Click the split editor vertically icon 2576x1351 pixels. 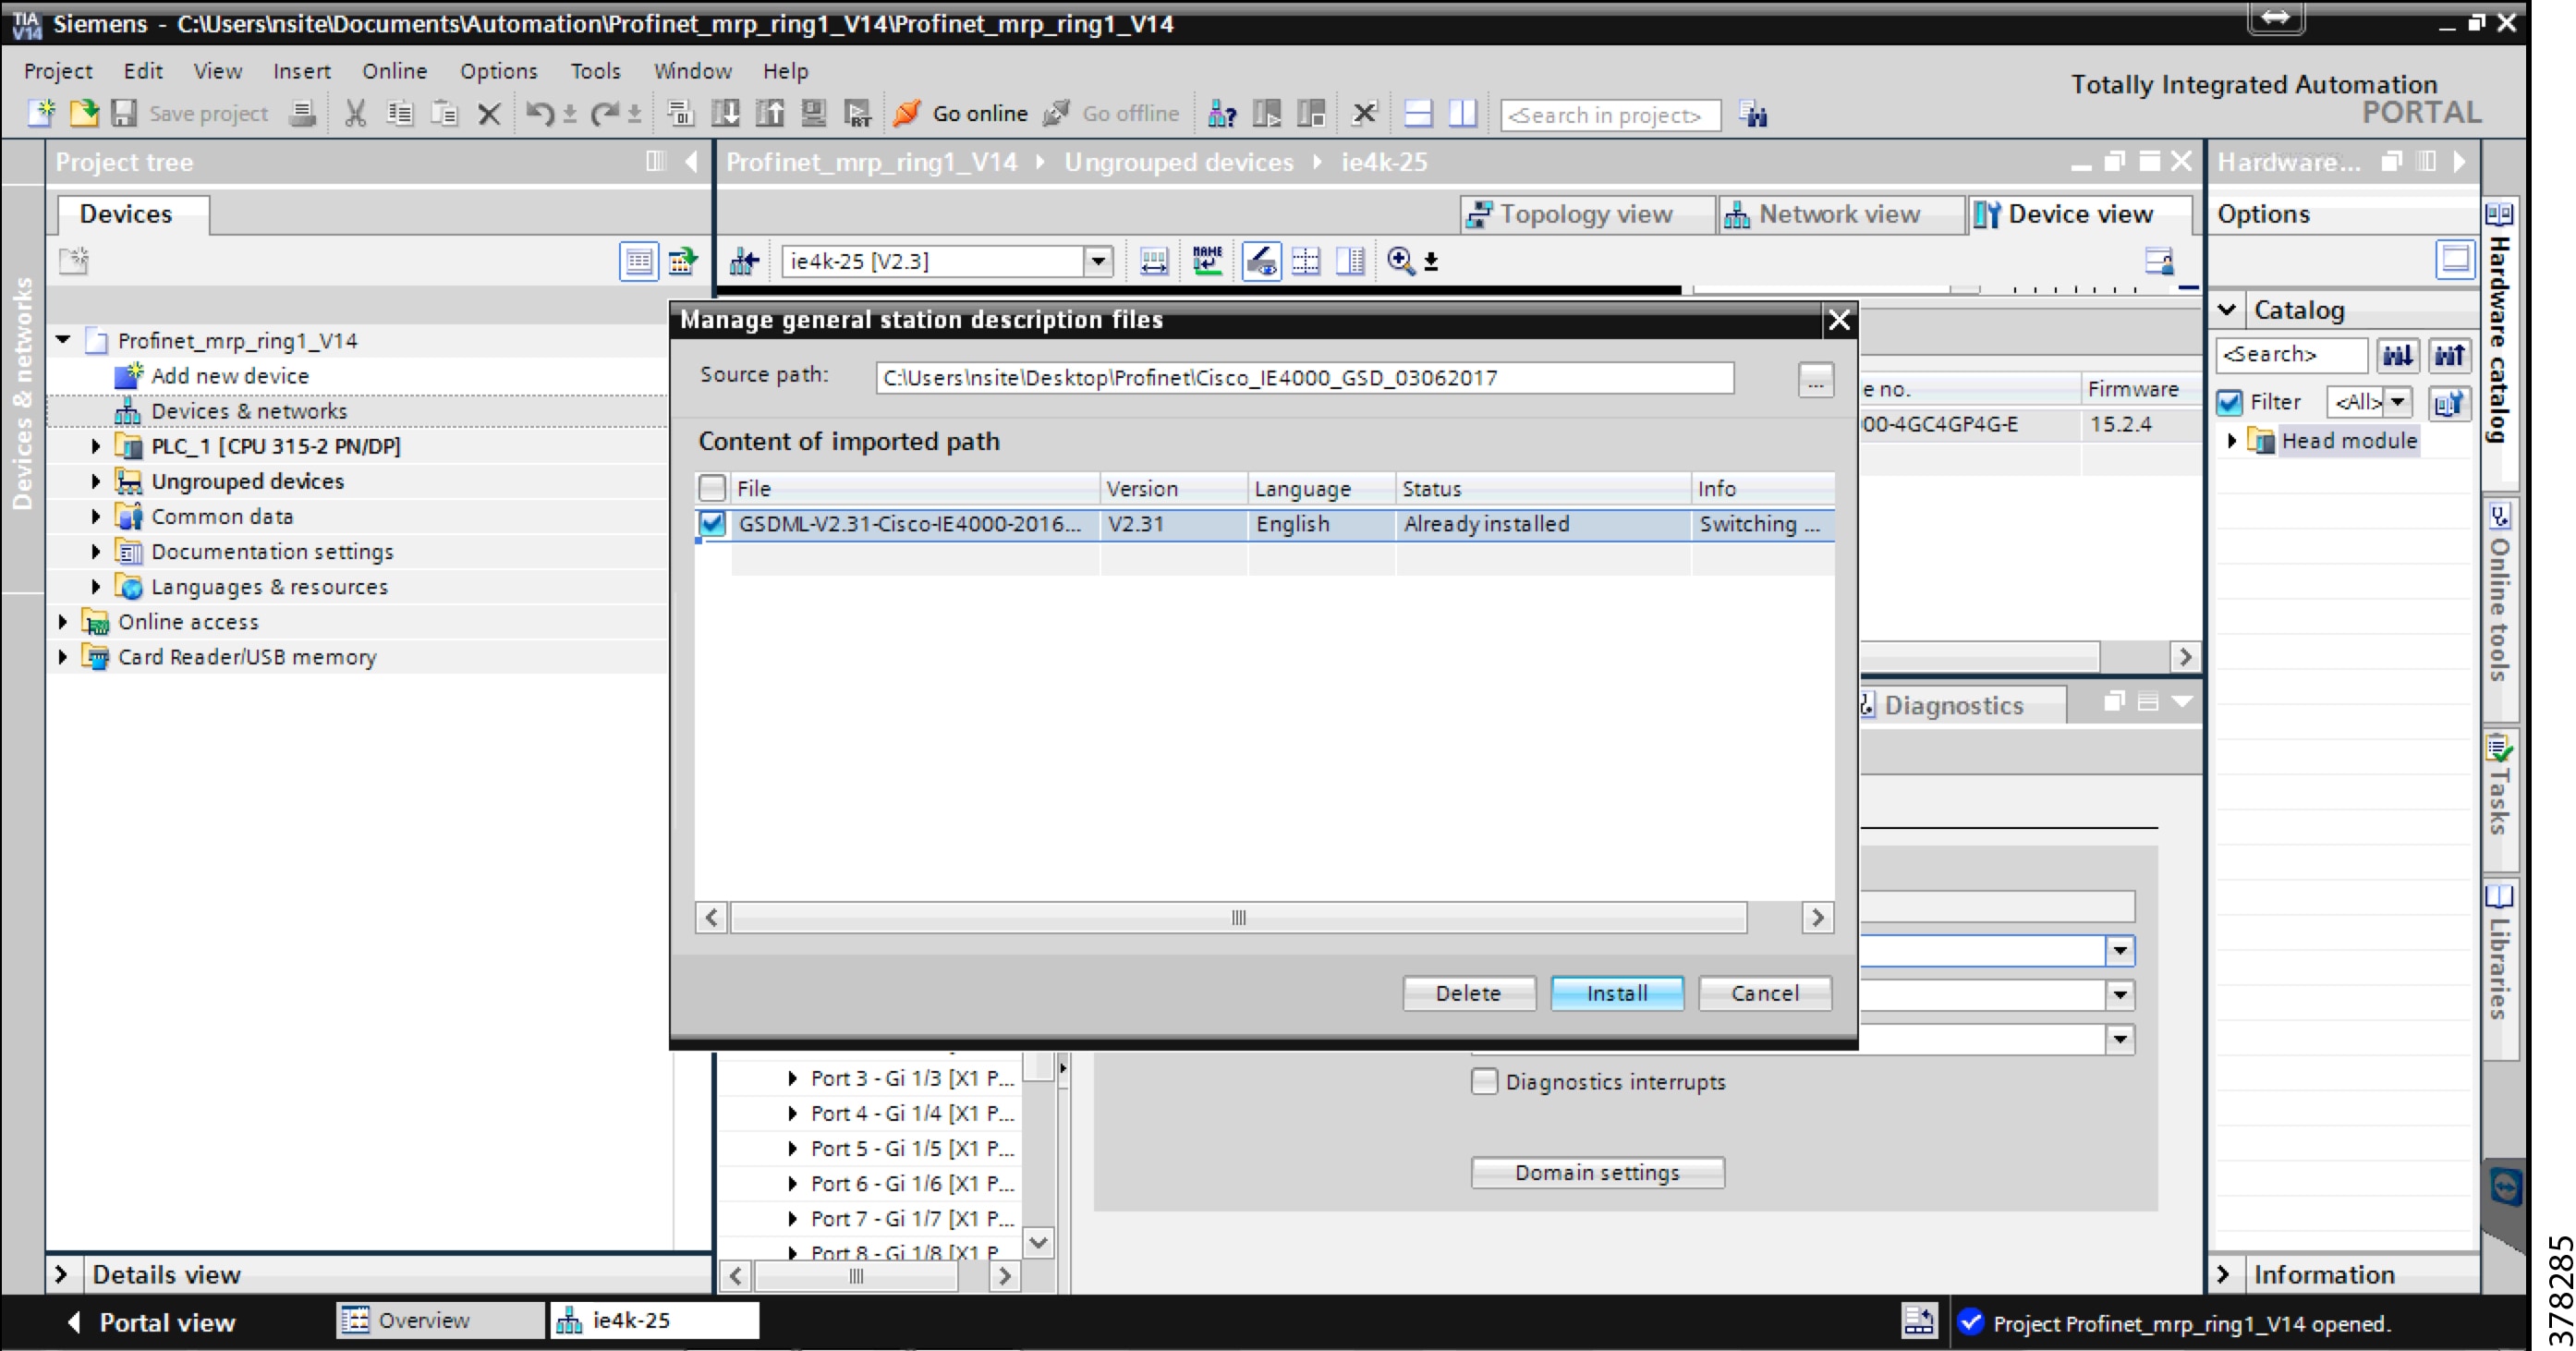point(1463,114)
